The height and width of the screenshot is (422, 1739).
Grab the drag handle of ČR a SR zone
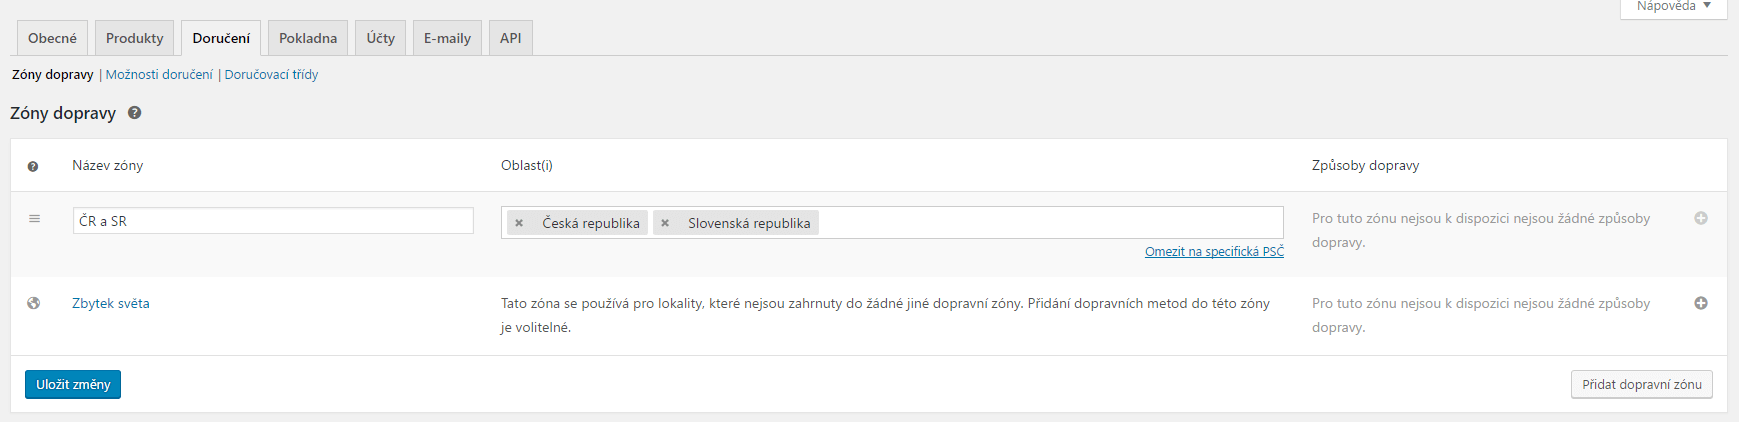tap(34, 218)
